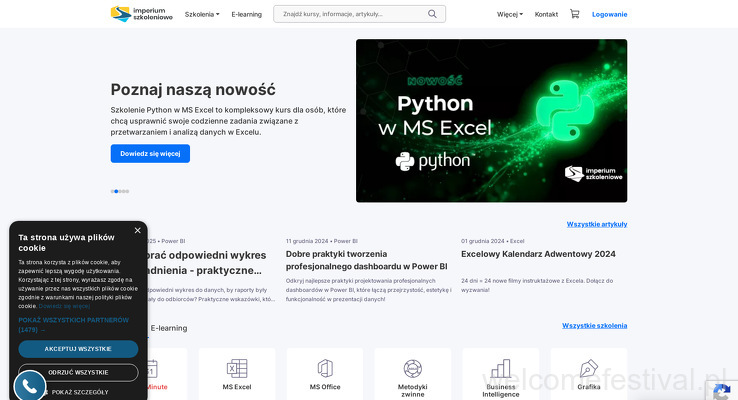
Task: Submit search with magnifying glass icon
Action: coord(432,14)
